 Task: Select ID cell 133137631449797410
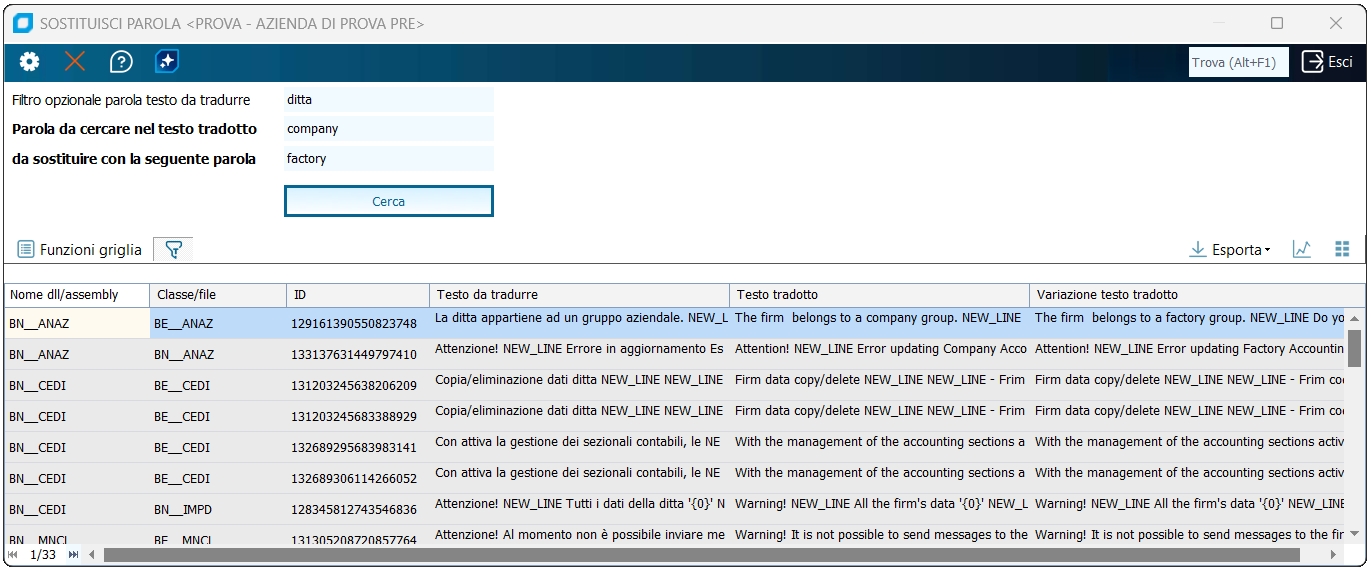(358, 354)
